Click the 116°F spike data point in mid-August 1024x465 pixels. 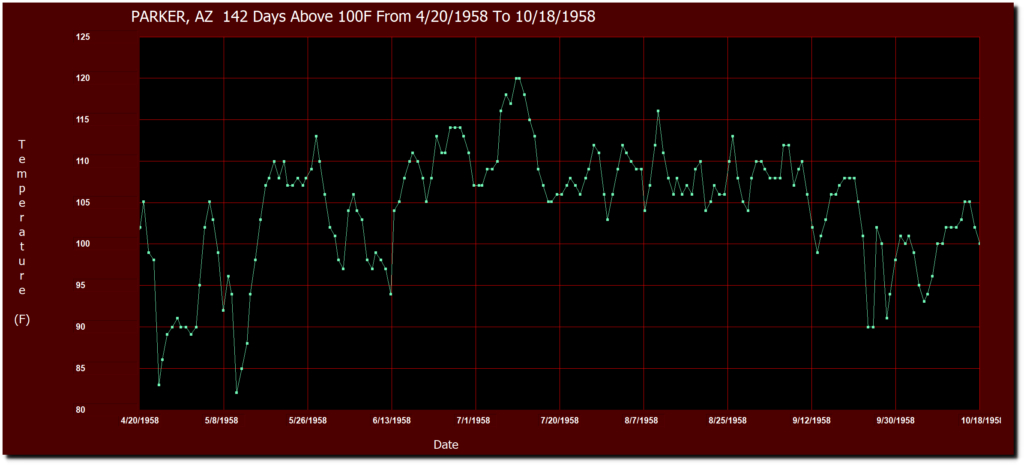click(658, 111)
